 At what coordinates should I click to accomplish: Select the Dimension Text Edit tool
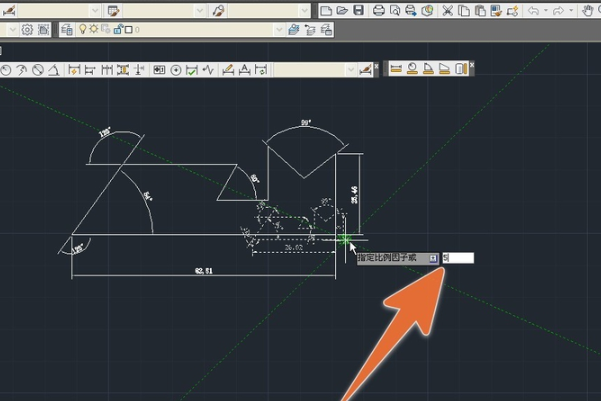point(245,70)
